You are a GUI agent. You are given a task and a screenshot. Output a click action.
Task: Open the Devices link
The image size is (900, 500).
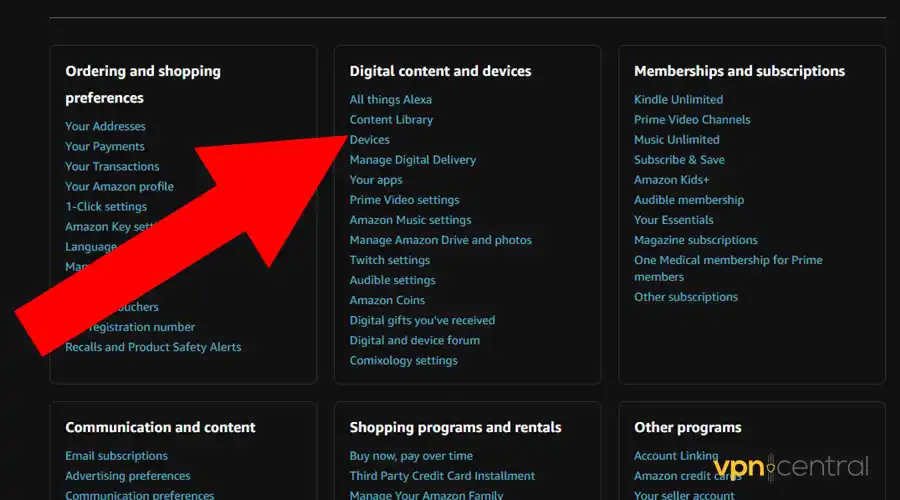(369, 140)
